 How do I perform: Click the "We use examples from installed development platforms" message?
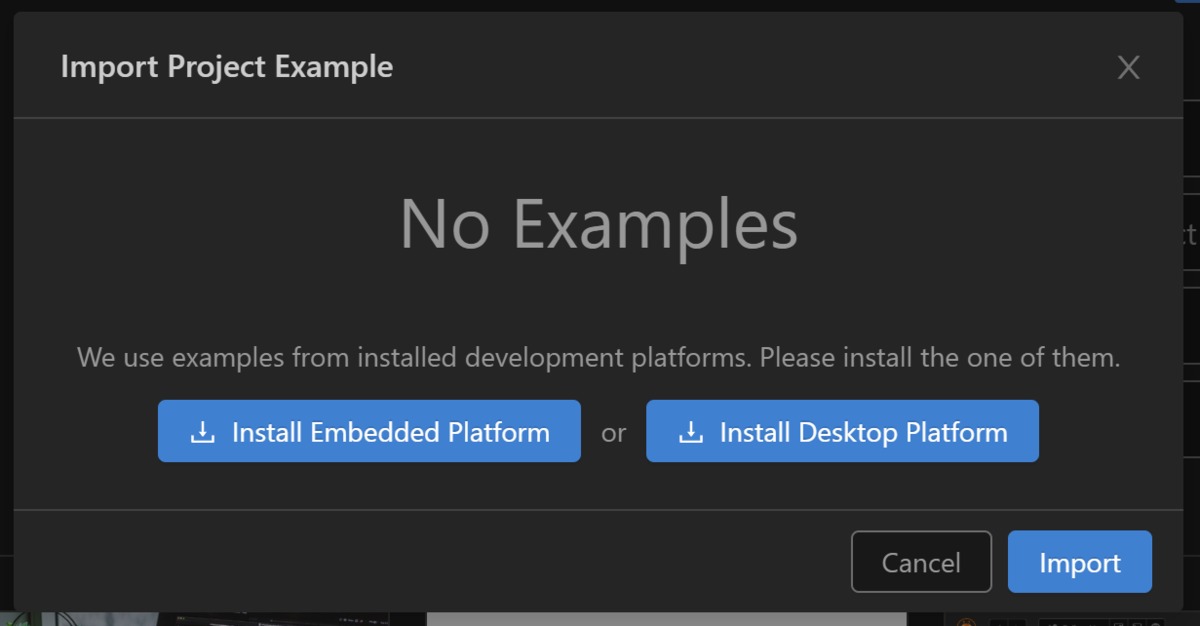coord(599,357)
